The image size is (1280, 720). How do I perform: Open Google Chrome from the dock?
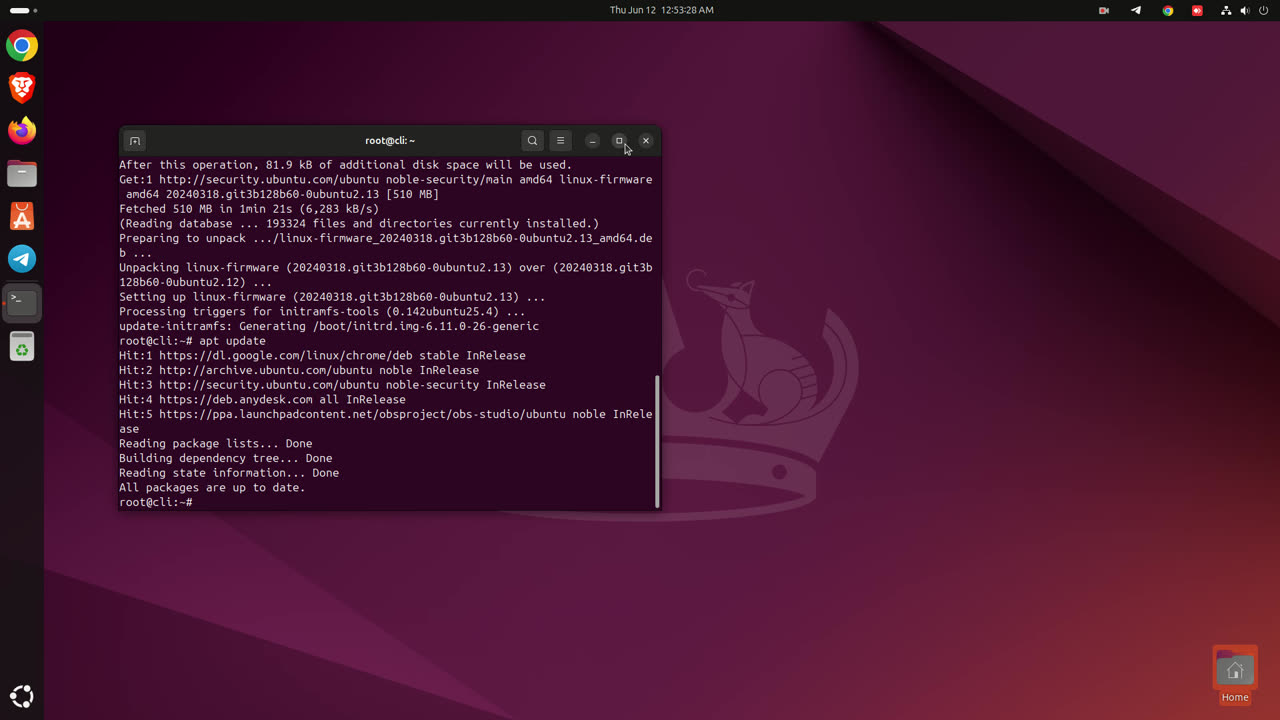click(x=22, y=46)
